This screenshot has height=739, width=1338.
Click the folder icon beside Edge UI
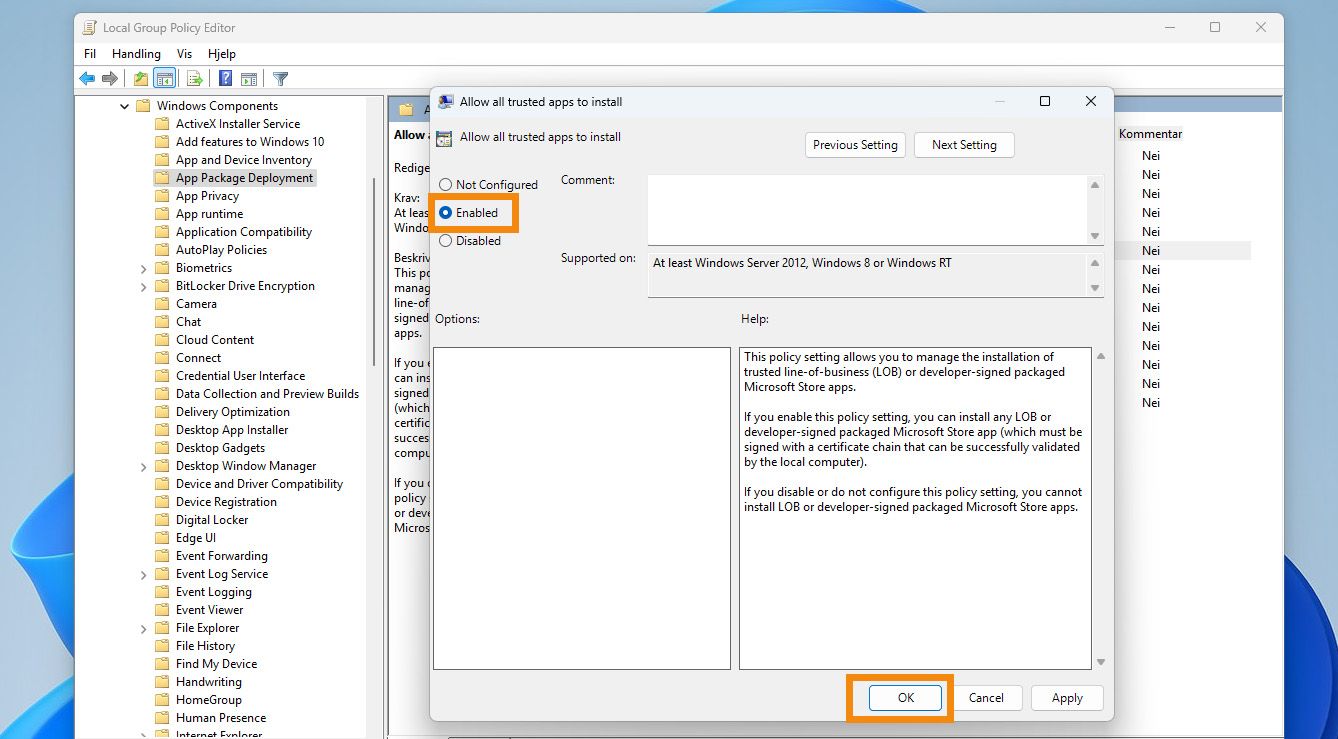(x=162, y=538)
